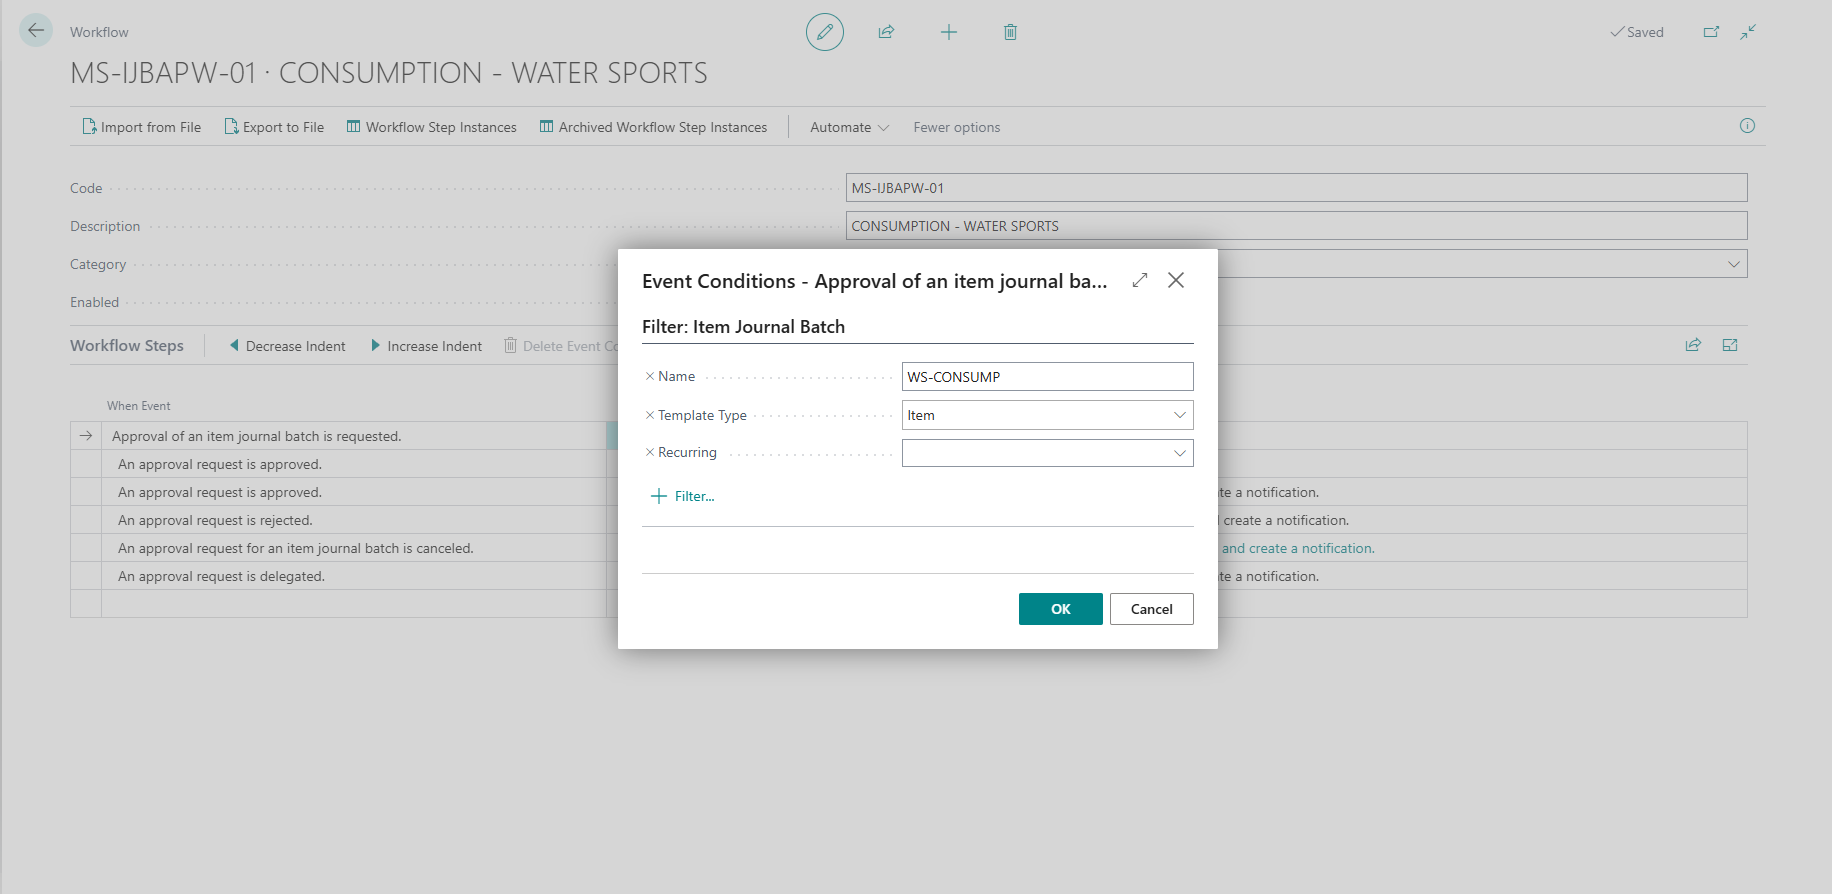Open page in new window icon
Image resolution: width=1832 pixels, height=894 pixels.
(1711, 32)
